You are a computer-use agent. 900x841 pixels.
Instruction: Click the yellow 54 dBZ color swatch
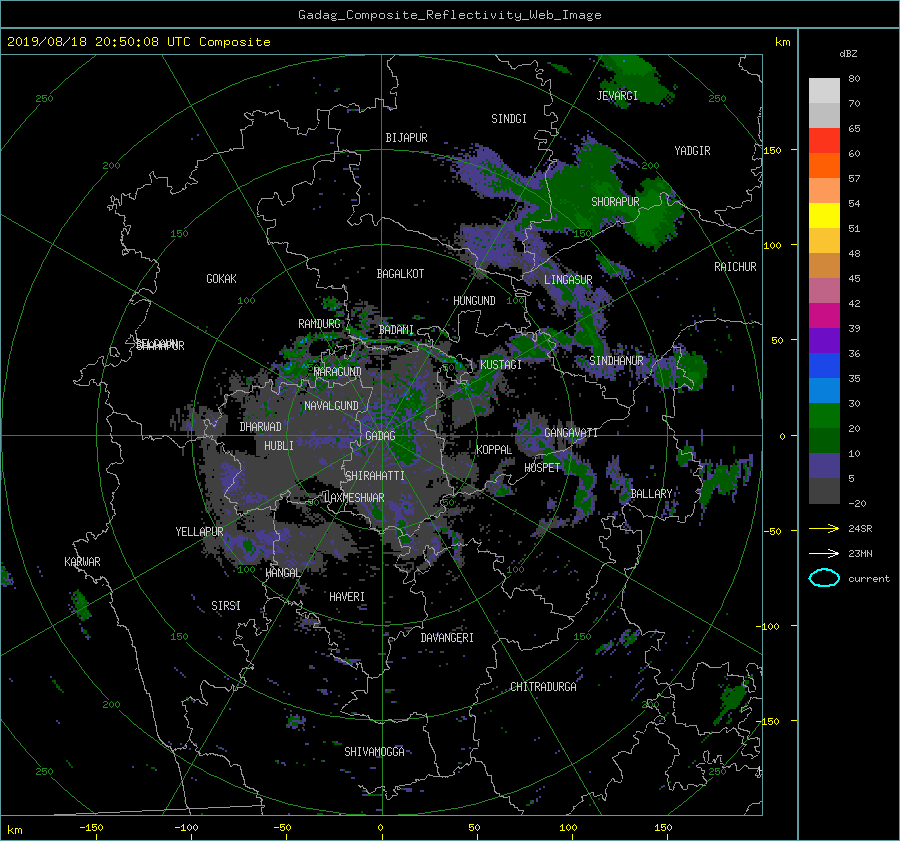pos(824,215)
